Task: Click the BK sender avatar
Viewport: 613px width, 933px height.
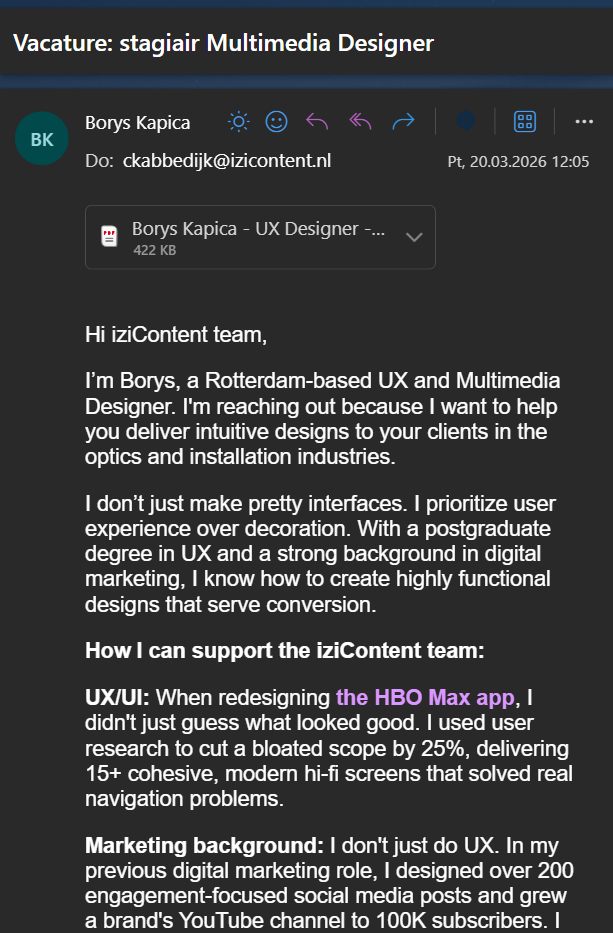Action: coord(42,140)
